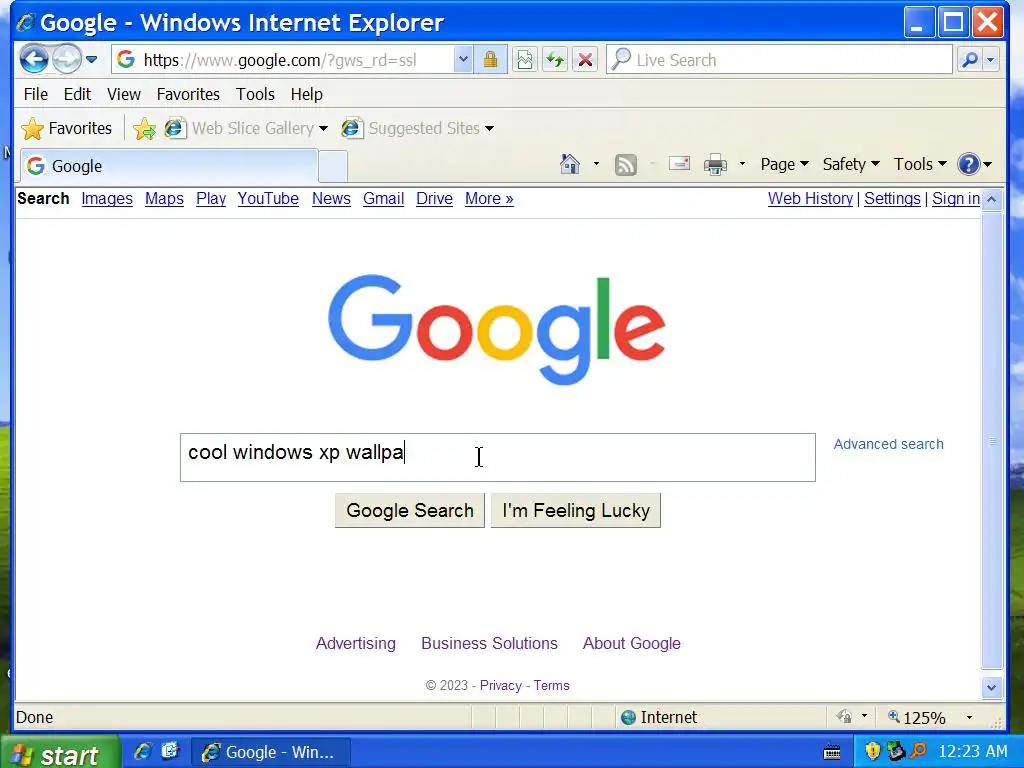This screenshot has height=768, width=1024.
Task: Click the address bar URL field
Action: pos(283,60)
